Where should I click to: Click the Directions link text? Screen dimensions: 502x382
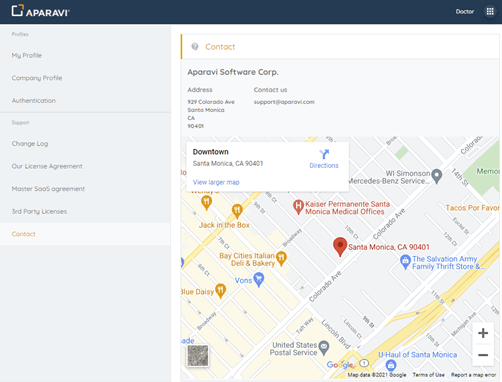pyautogui.click(x=324, y=166)
